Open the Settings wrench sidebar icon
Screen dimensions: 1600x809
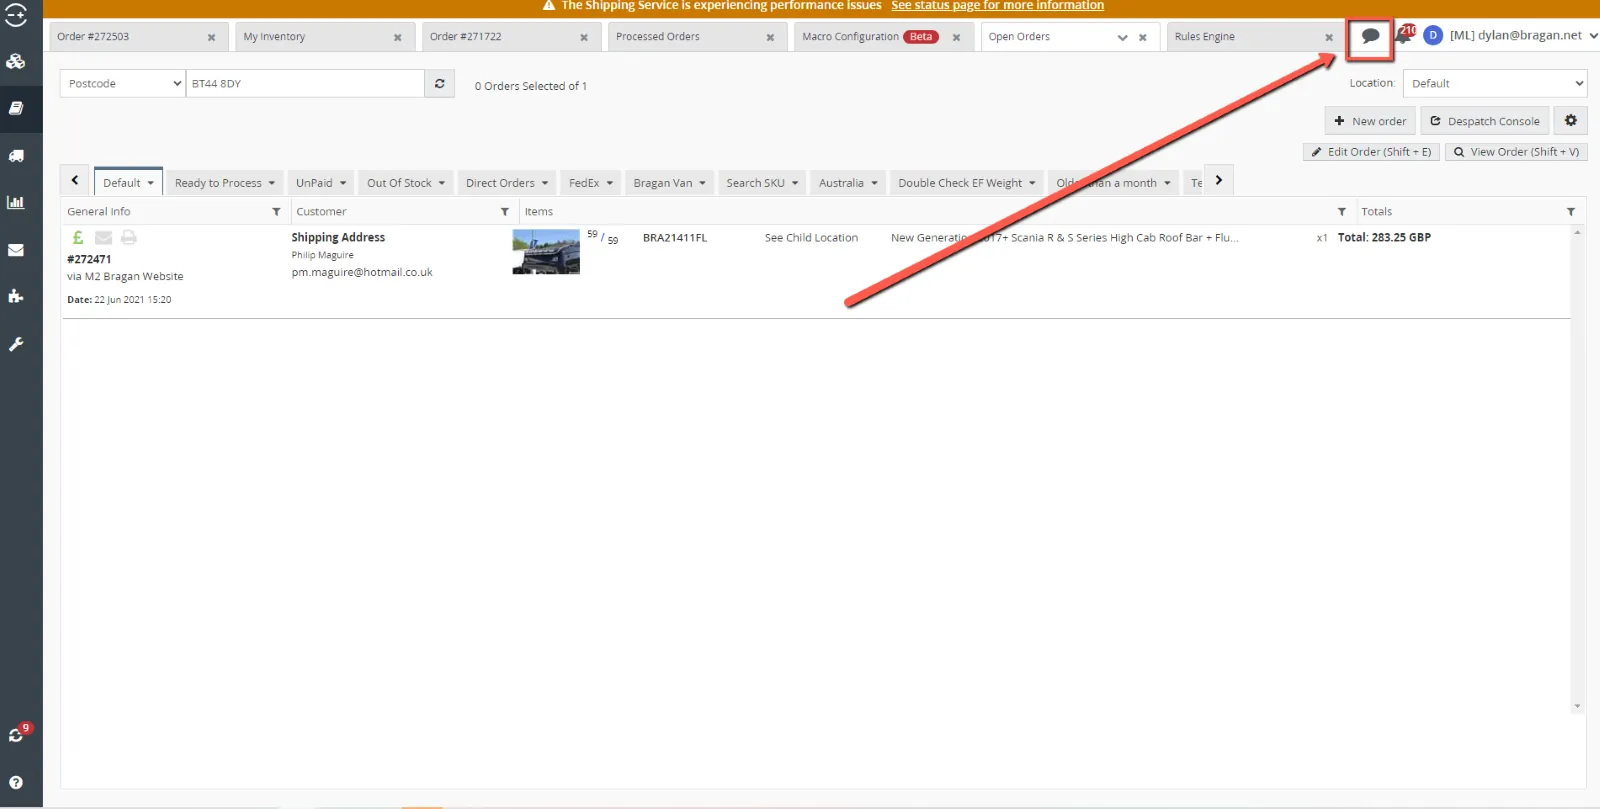(x=16, y=344)
